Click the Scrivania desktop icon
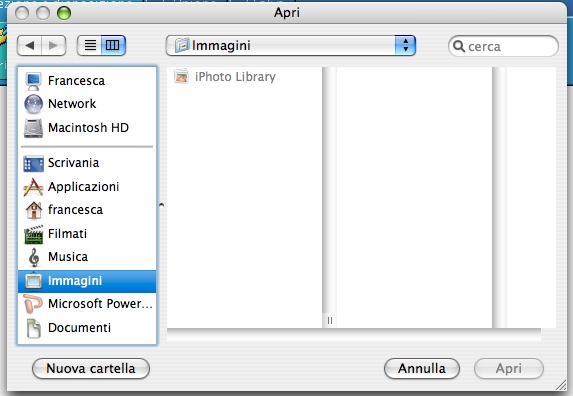Viewport: 573px width, 396px height. point(33,163)
